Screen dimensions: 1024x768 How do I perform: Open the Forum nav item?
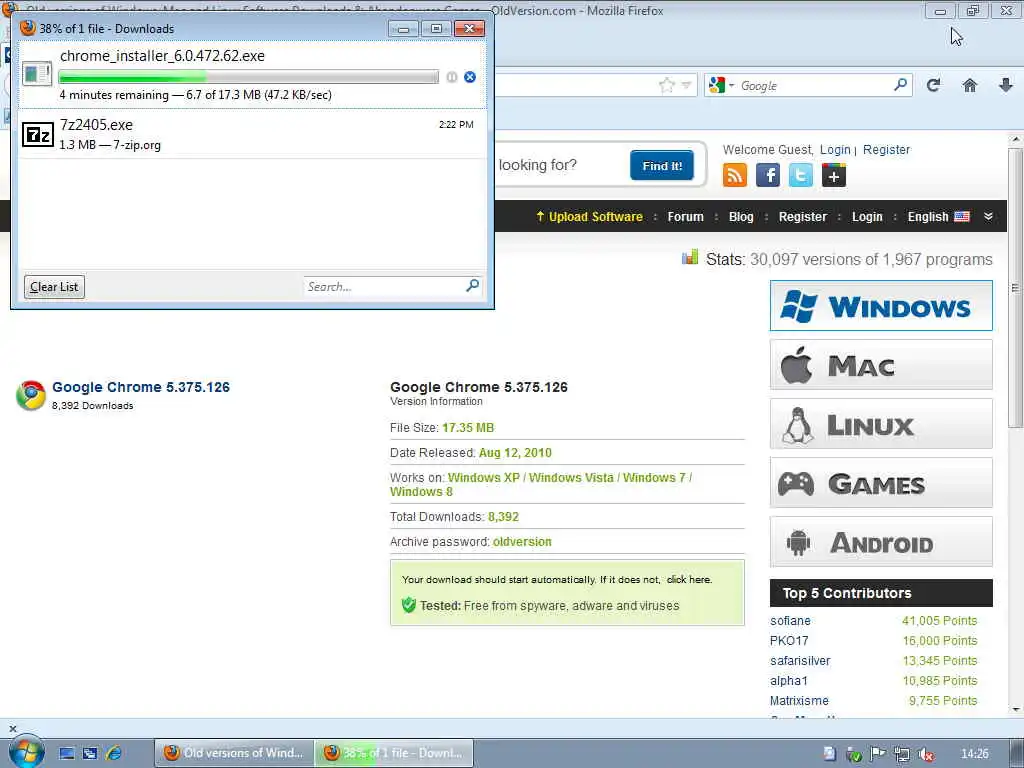coord(686,217)
